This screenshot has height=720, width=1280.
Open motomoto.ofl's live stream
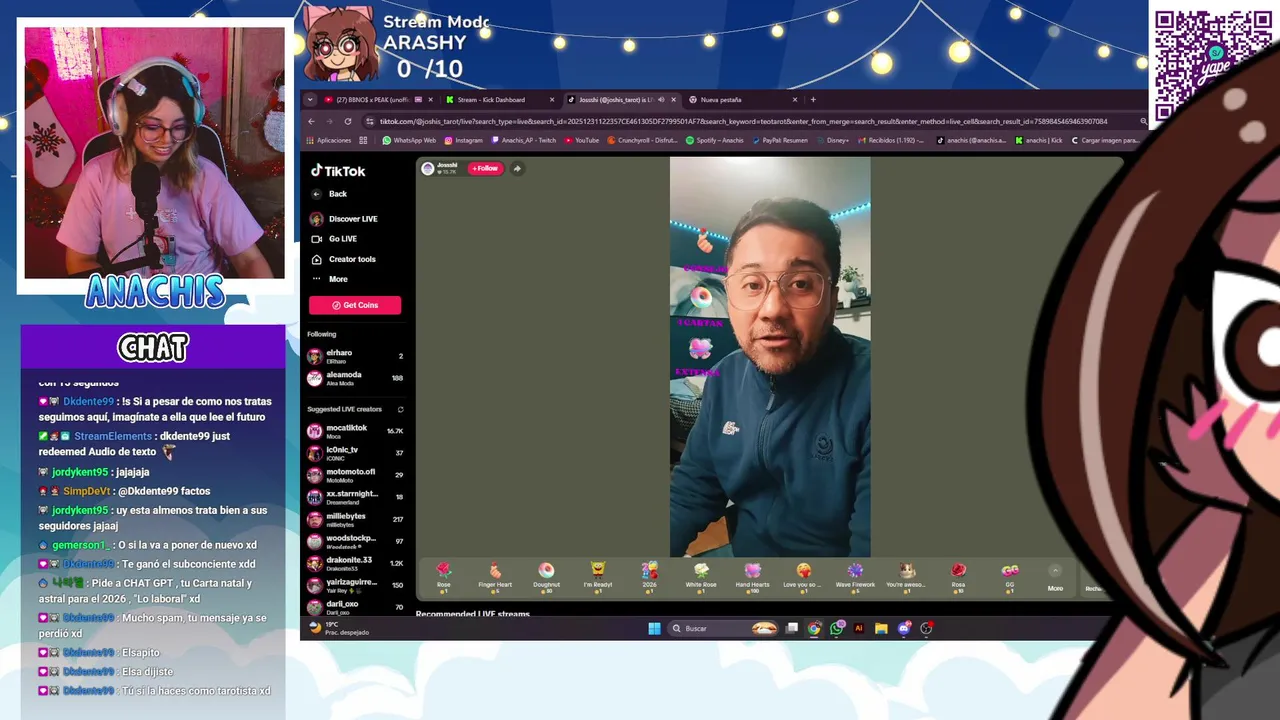(x=355, y=475)
